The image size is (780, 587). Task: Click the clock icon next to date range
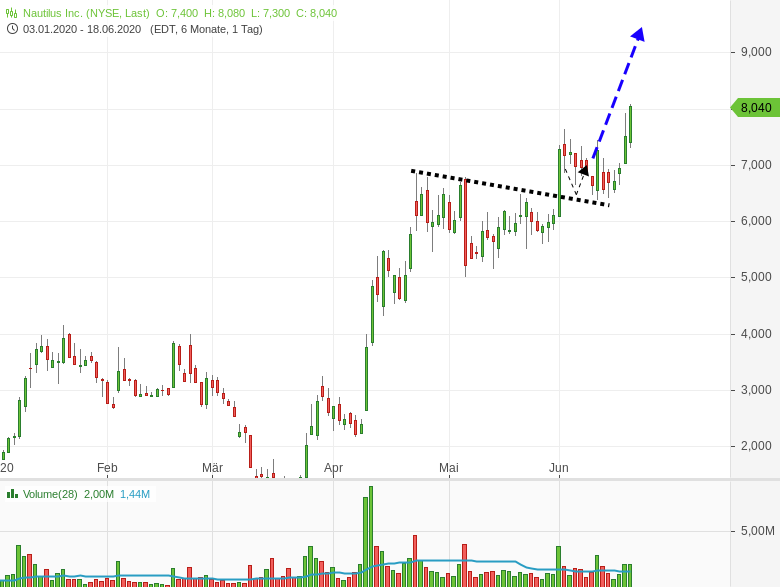12,29
